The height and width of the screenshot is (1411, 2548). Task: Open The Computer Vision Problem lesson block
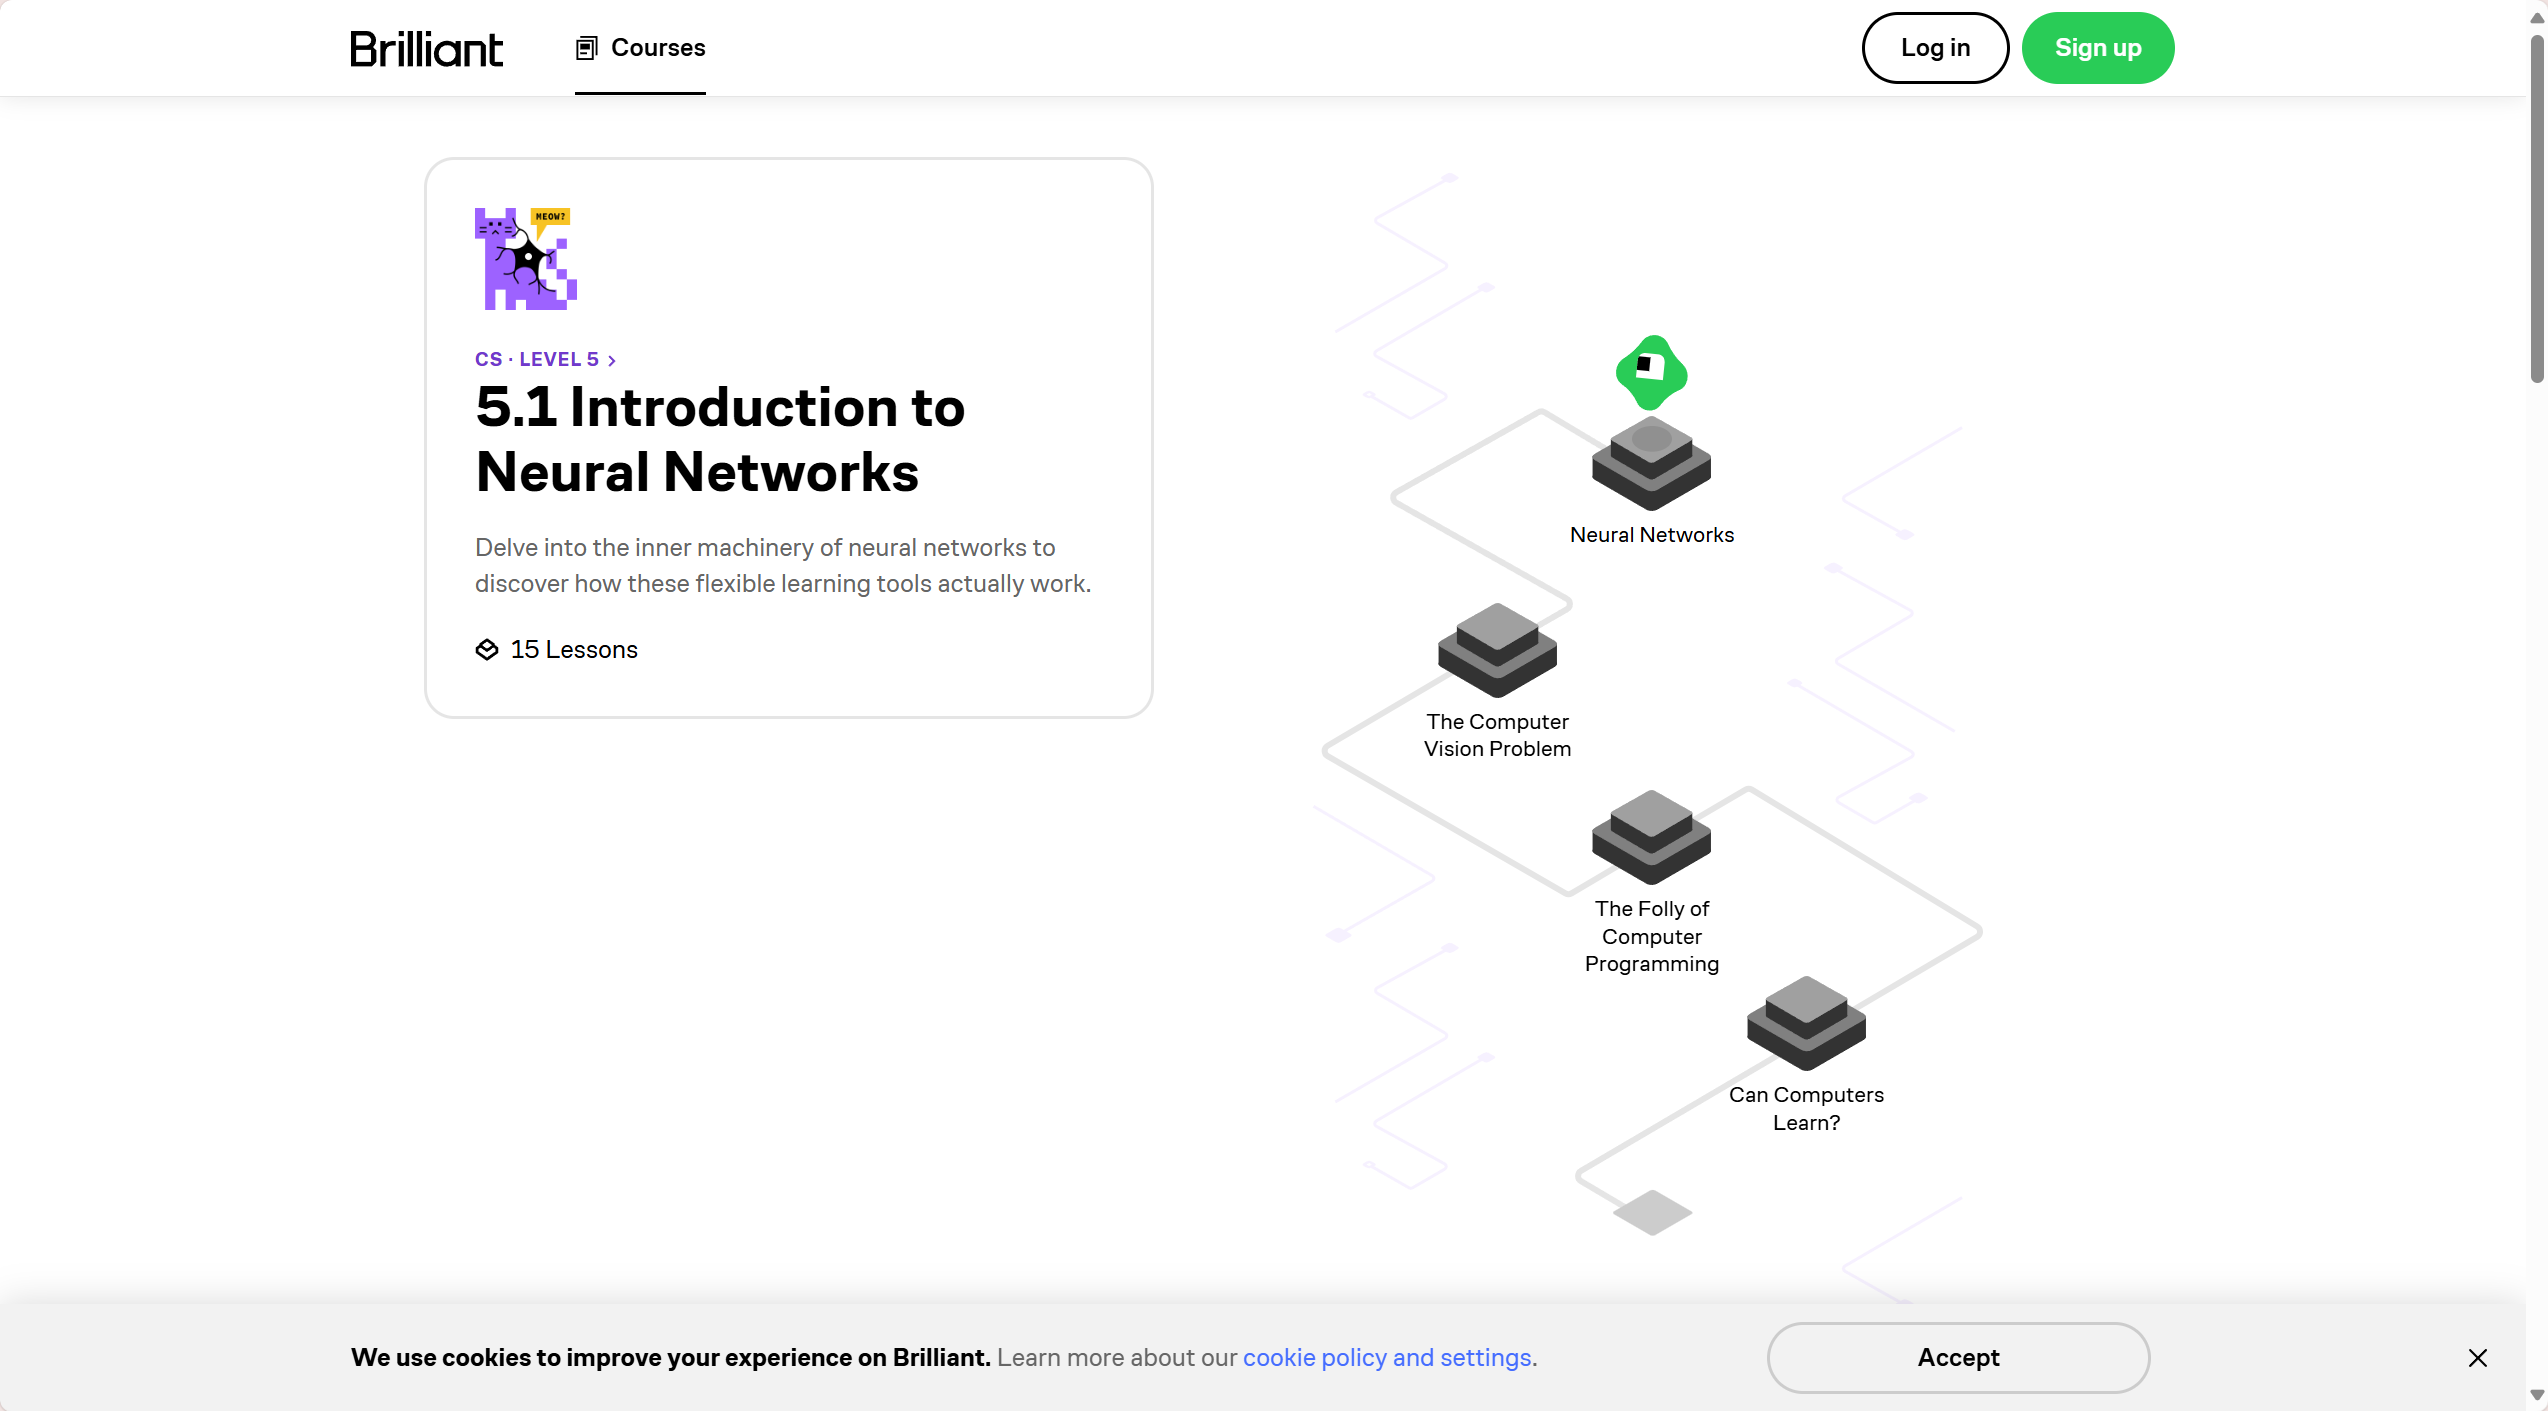click(x=1497, y=651)
